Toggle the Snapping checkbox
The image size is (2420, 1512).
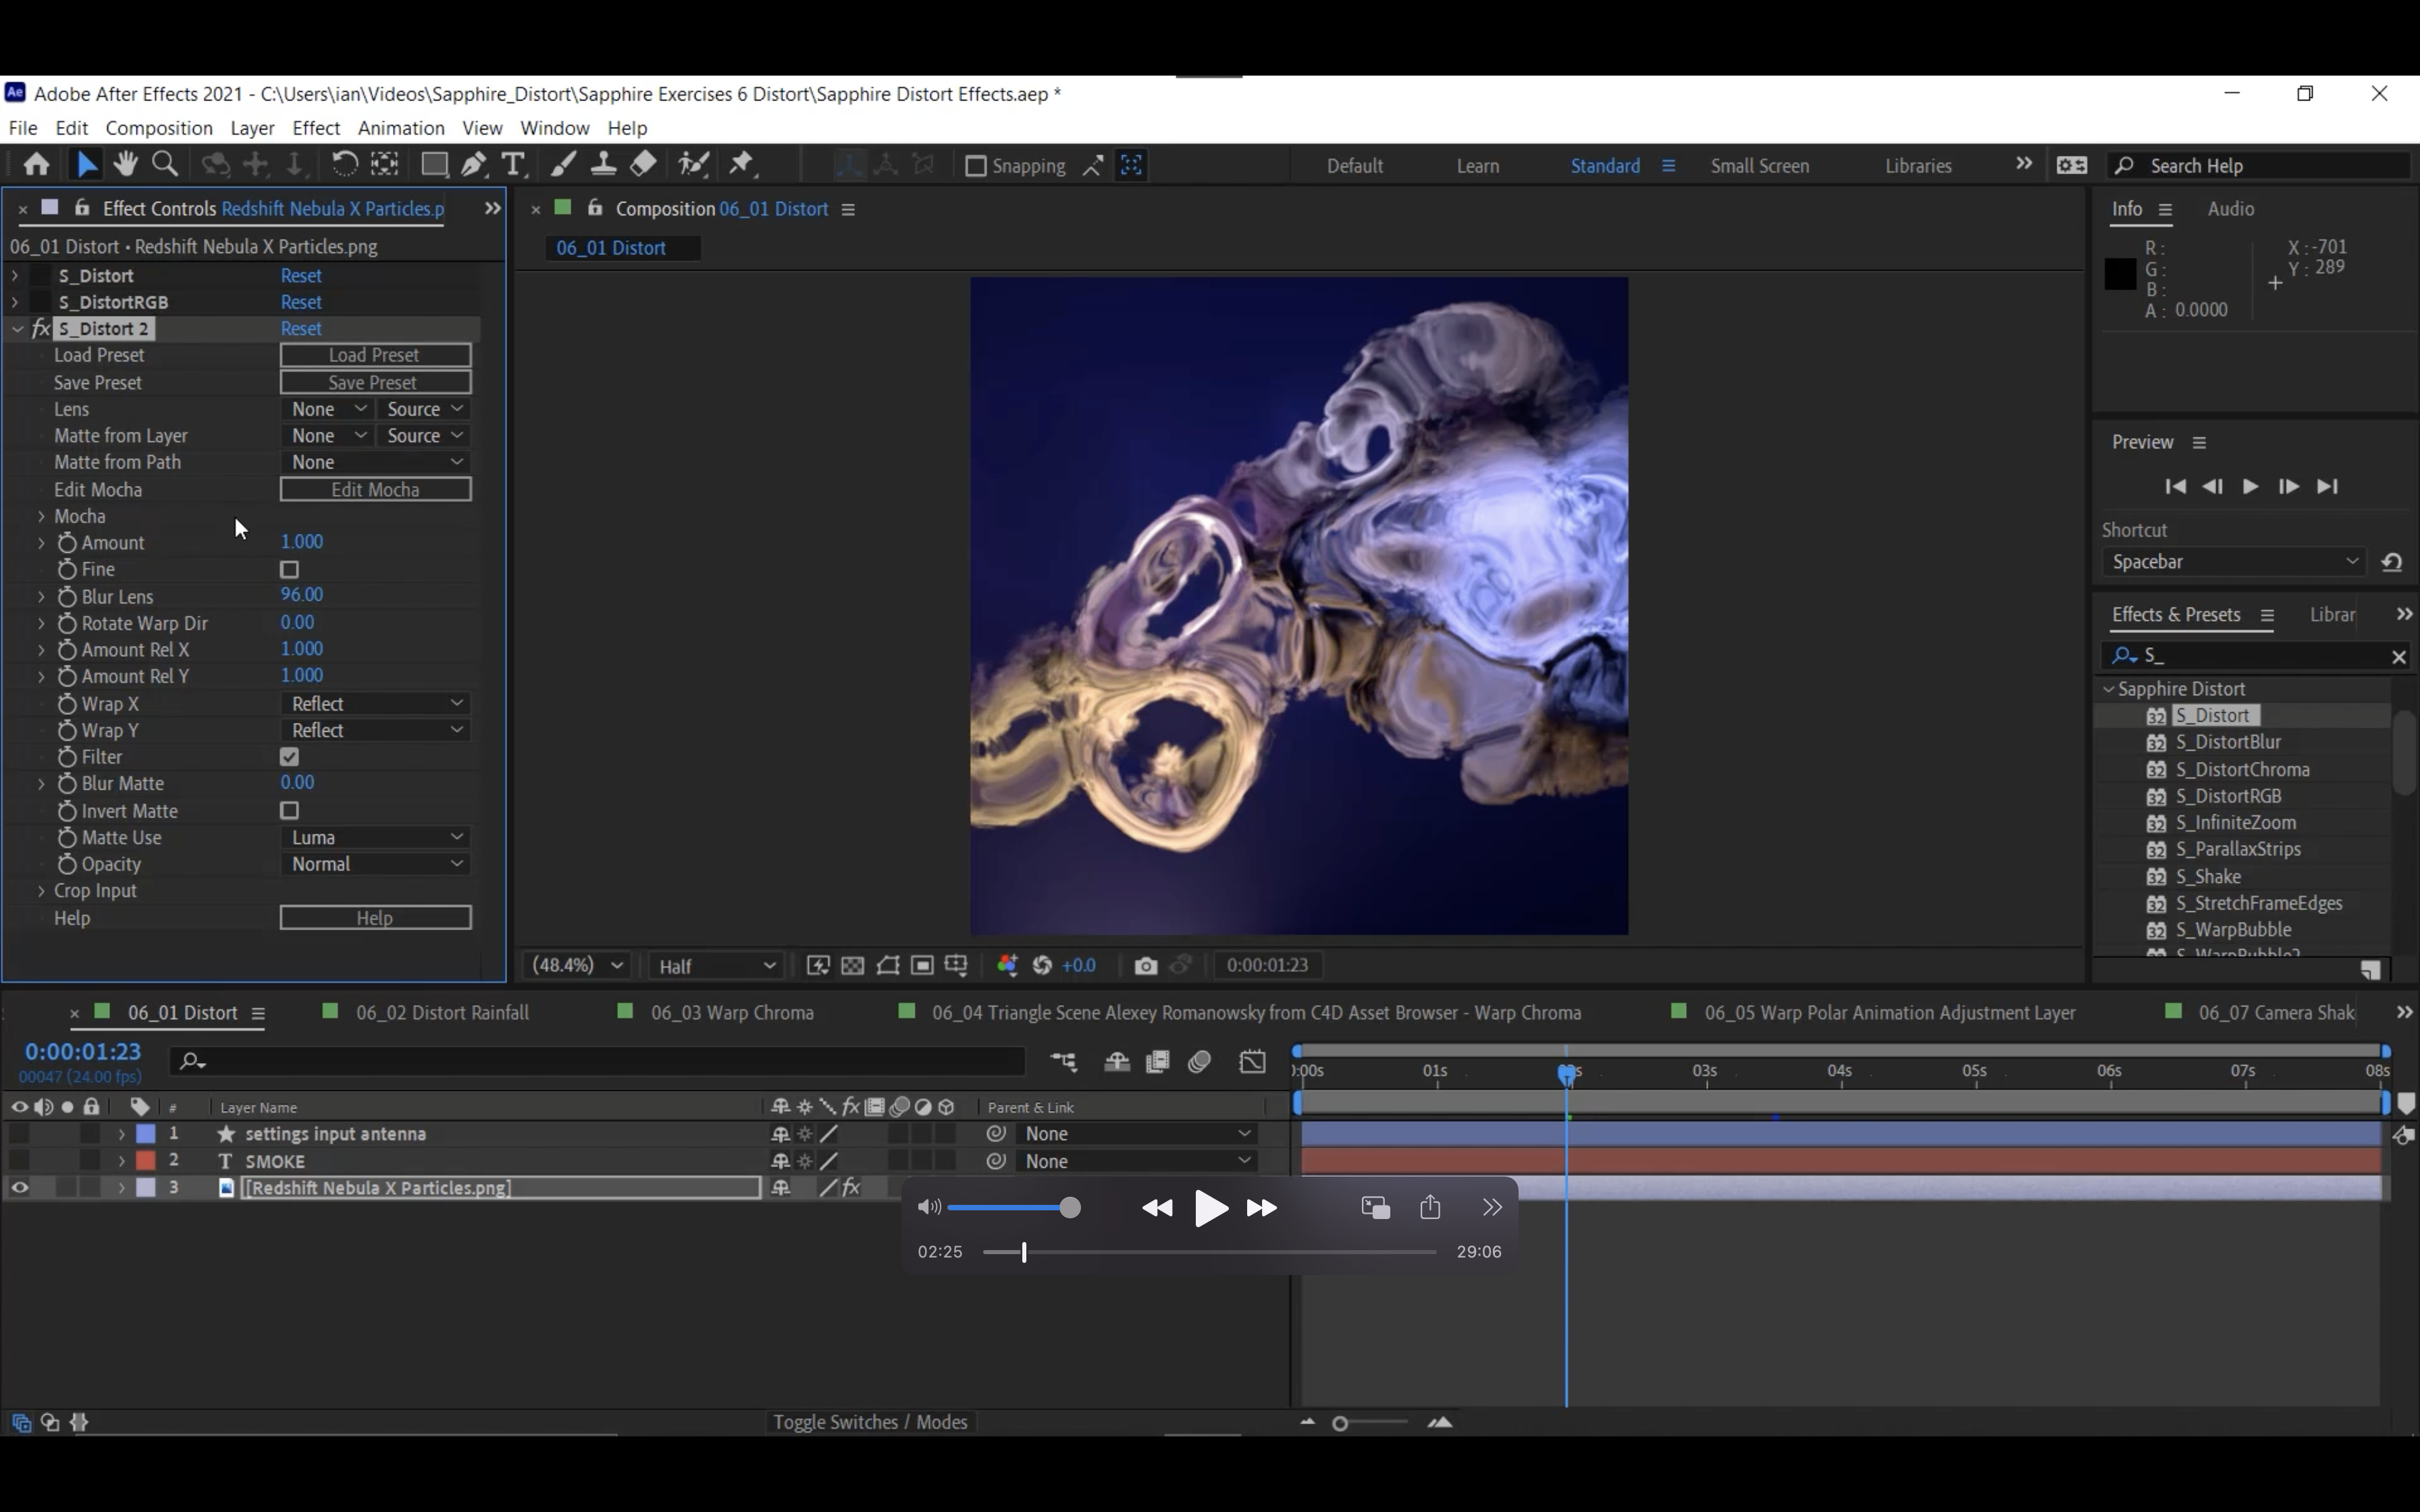(x=976, y=166)
